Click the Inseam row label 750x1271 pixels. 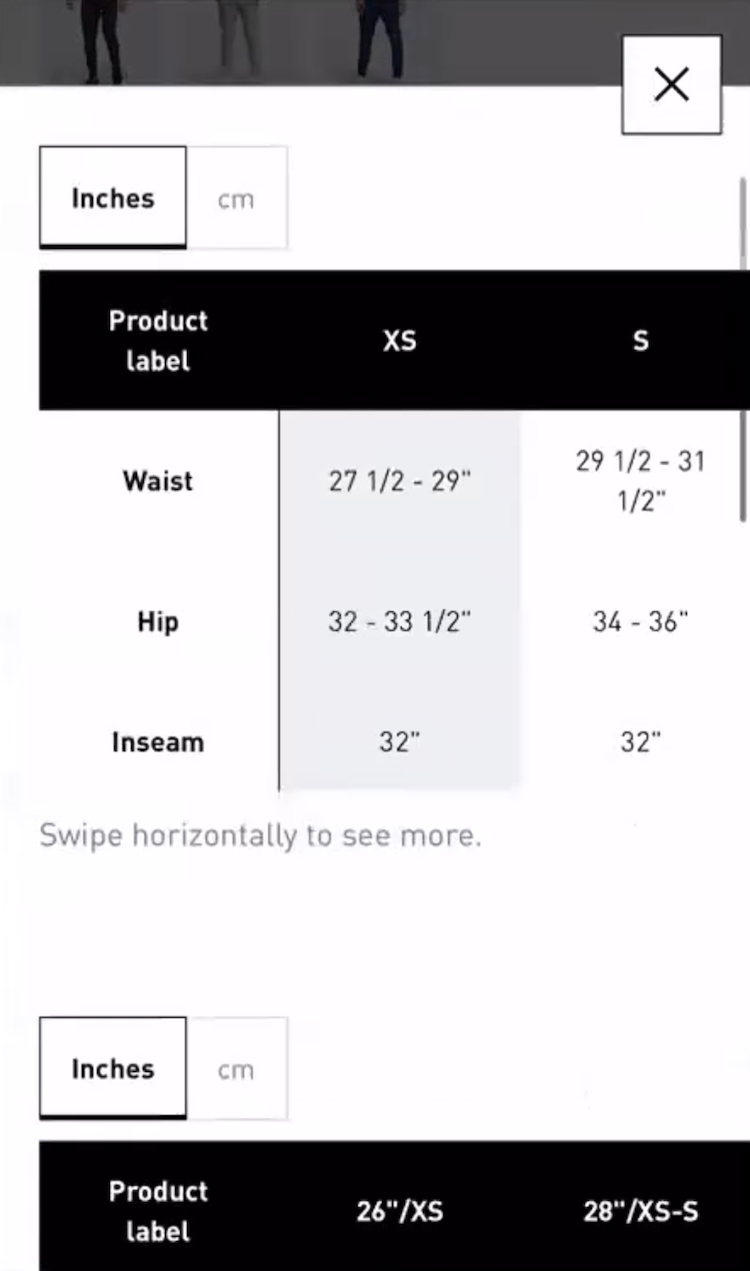pos(158,742)
